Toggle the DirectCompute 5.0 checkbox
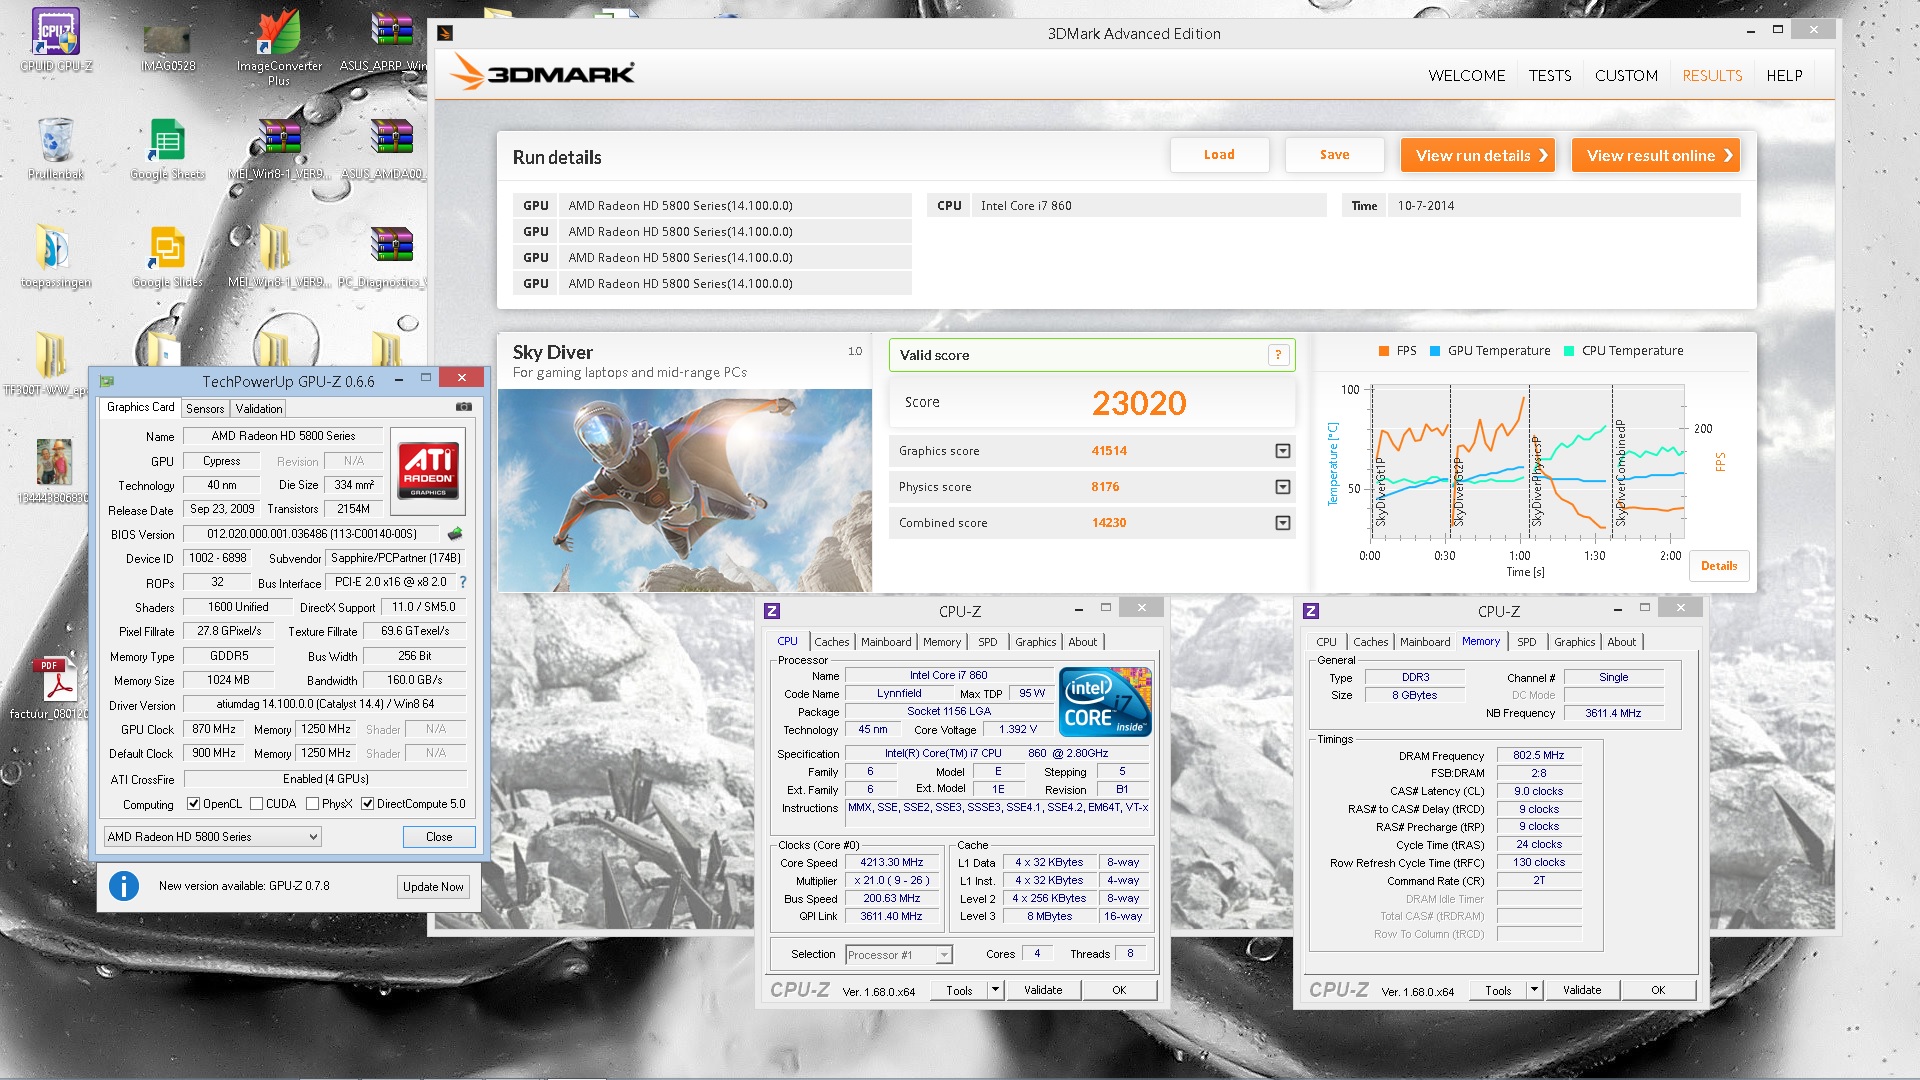The height and width of the screenshot is (1080, 1920). pos(368,804)
